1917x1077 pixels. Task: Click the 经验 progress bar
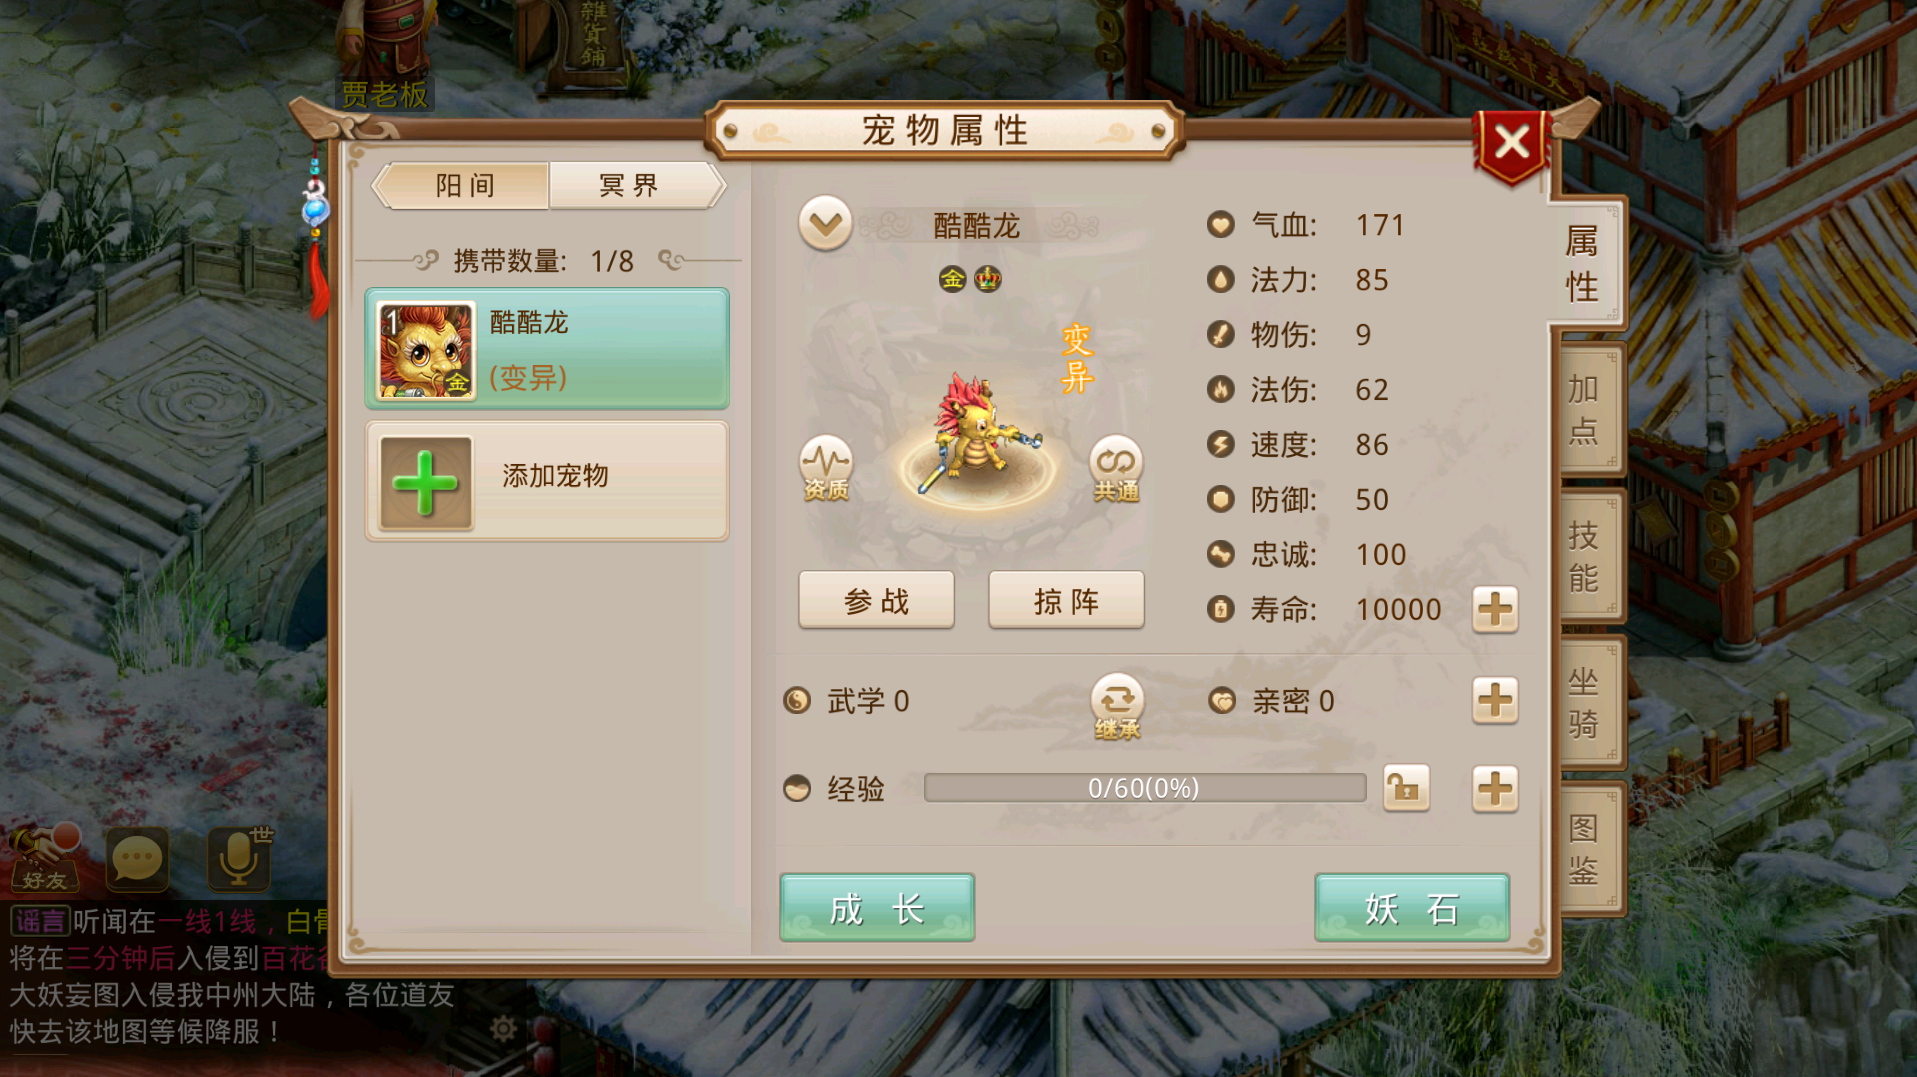(x=1144, y=788)
